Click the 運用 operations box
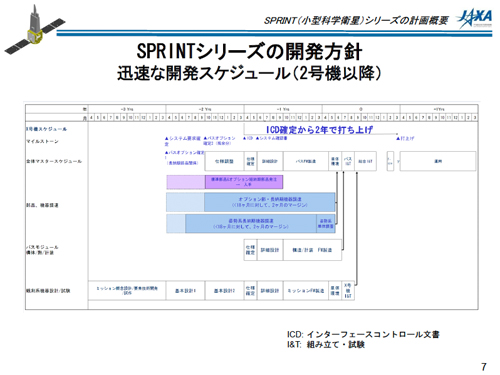 pos(438,161)
